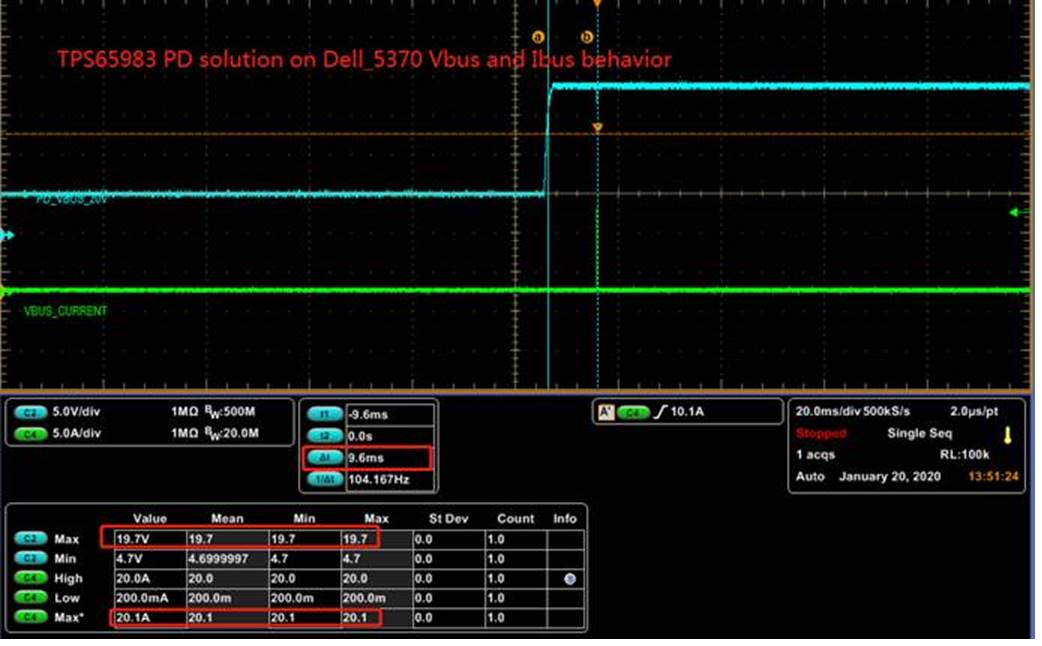The height and width of the screenshot is (646, 1042).
Task: Click the info icon in the High row
Action: 570,580
